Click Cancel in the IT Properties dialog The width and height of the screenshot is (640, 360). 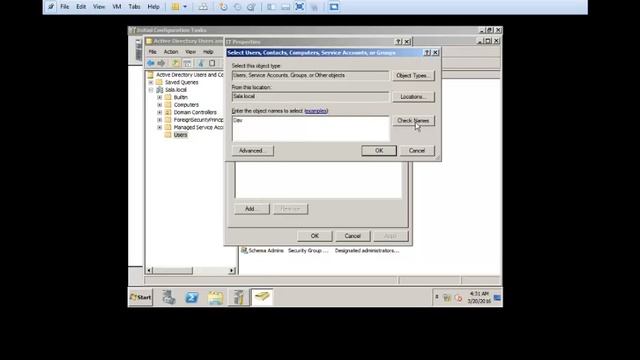(352, 236)
